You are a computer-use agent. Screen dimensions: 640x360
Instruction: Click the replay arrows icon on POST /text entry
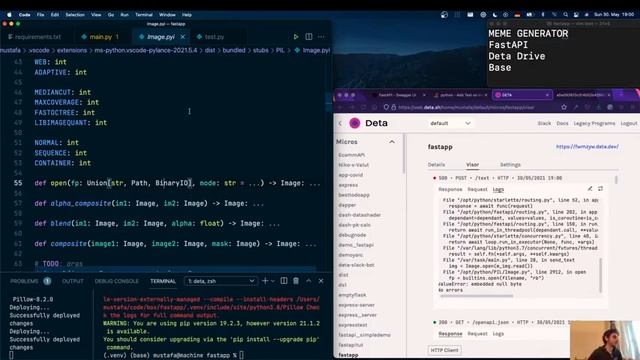click(600, 189)
